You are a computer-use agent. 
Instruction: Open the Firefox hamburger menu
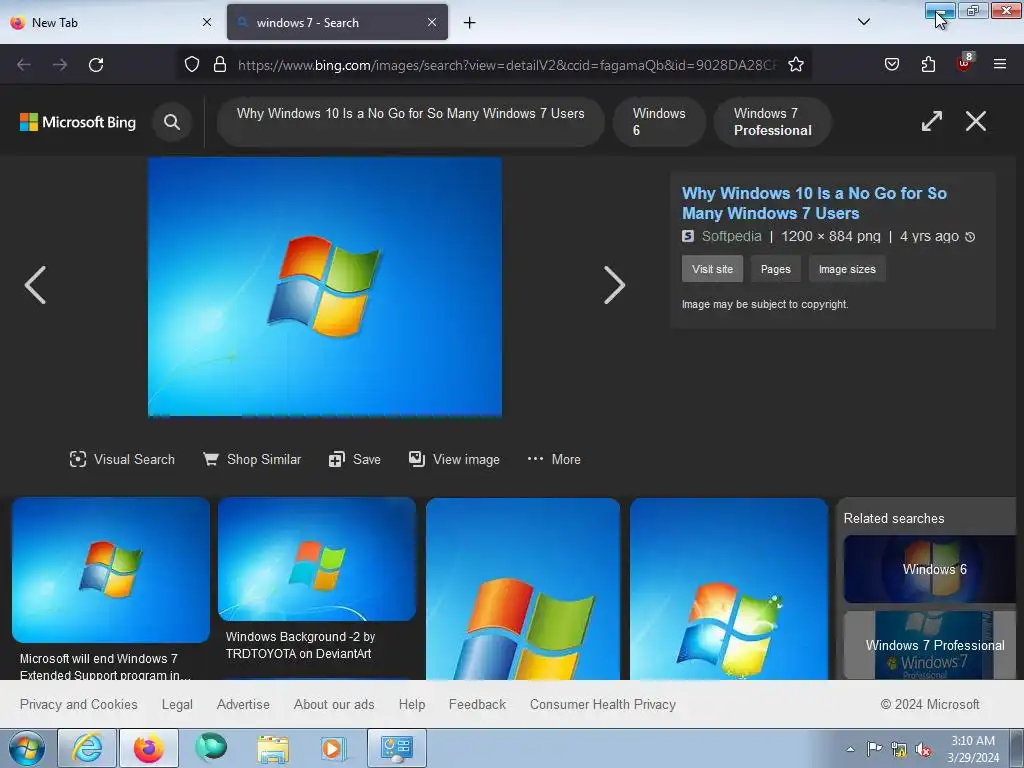coord(1000,64)
